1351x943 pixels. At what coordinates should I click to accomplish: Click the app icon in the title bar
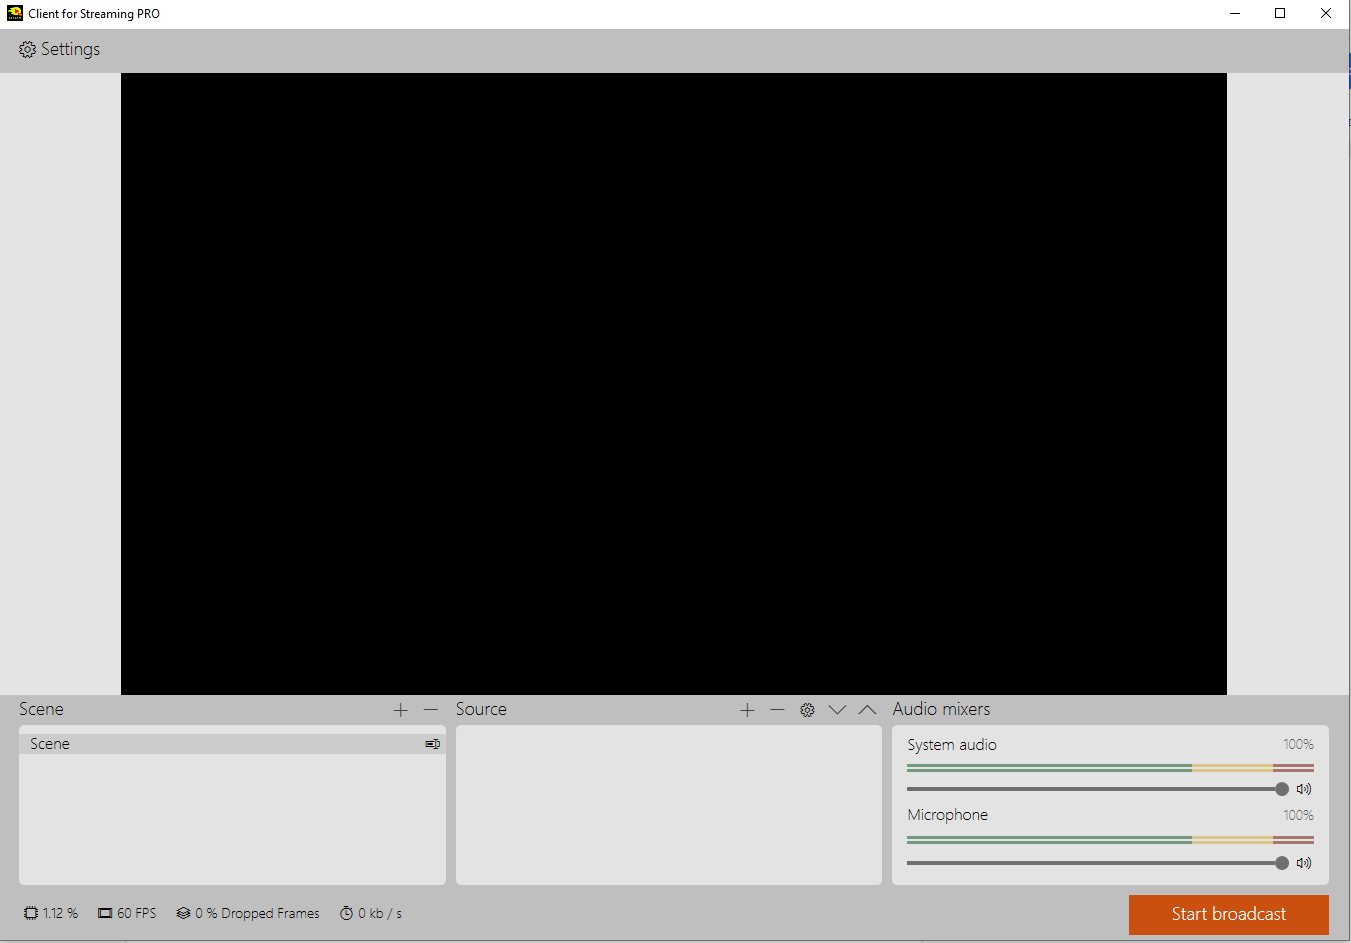tap(14, 13)
